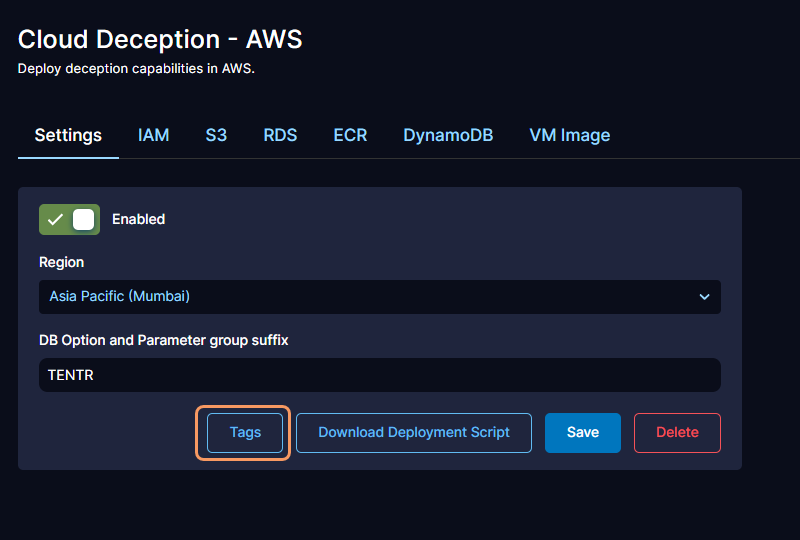This screenshot has height=540, width=800.
Task: Open the Tags dialog
Action: coord(245,433)
